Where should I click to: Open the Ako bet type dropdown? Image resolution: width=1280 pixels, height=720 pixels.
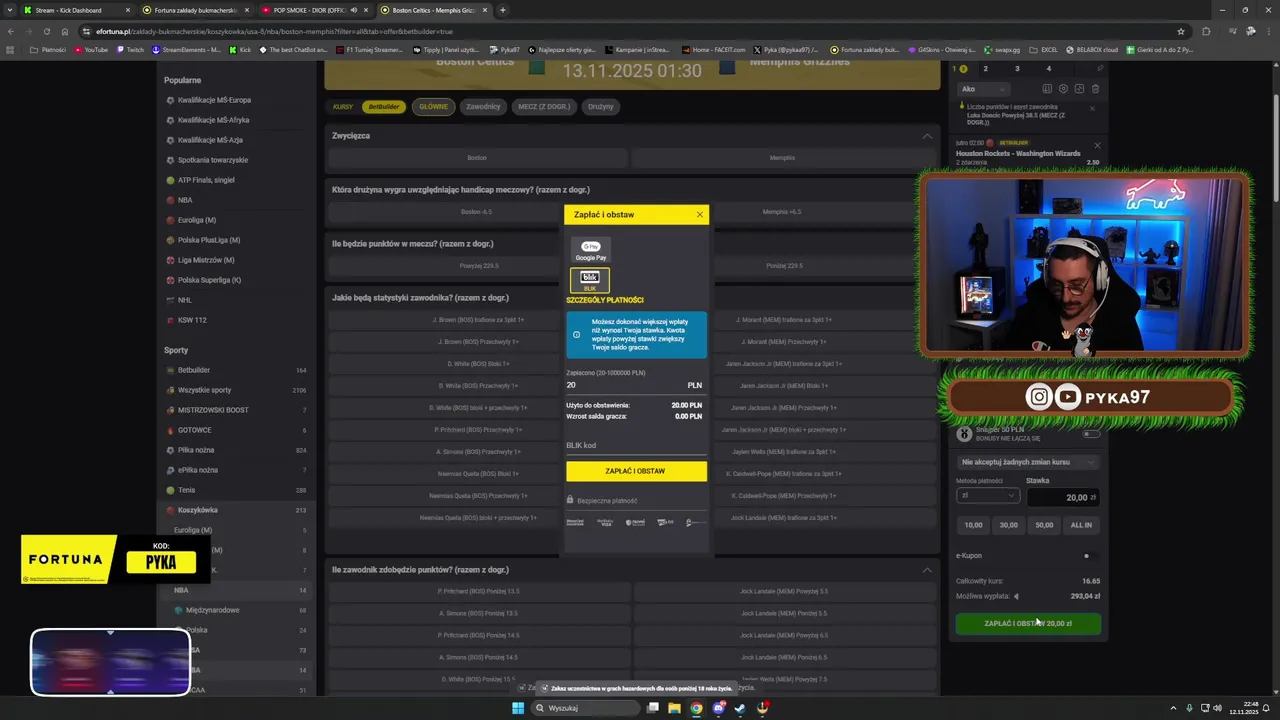pyautogui.click(x=983, y=89)
